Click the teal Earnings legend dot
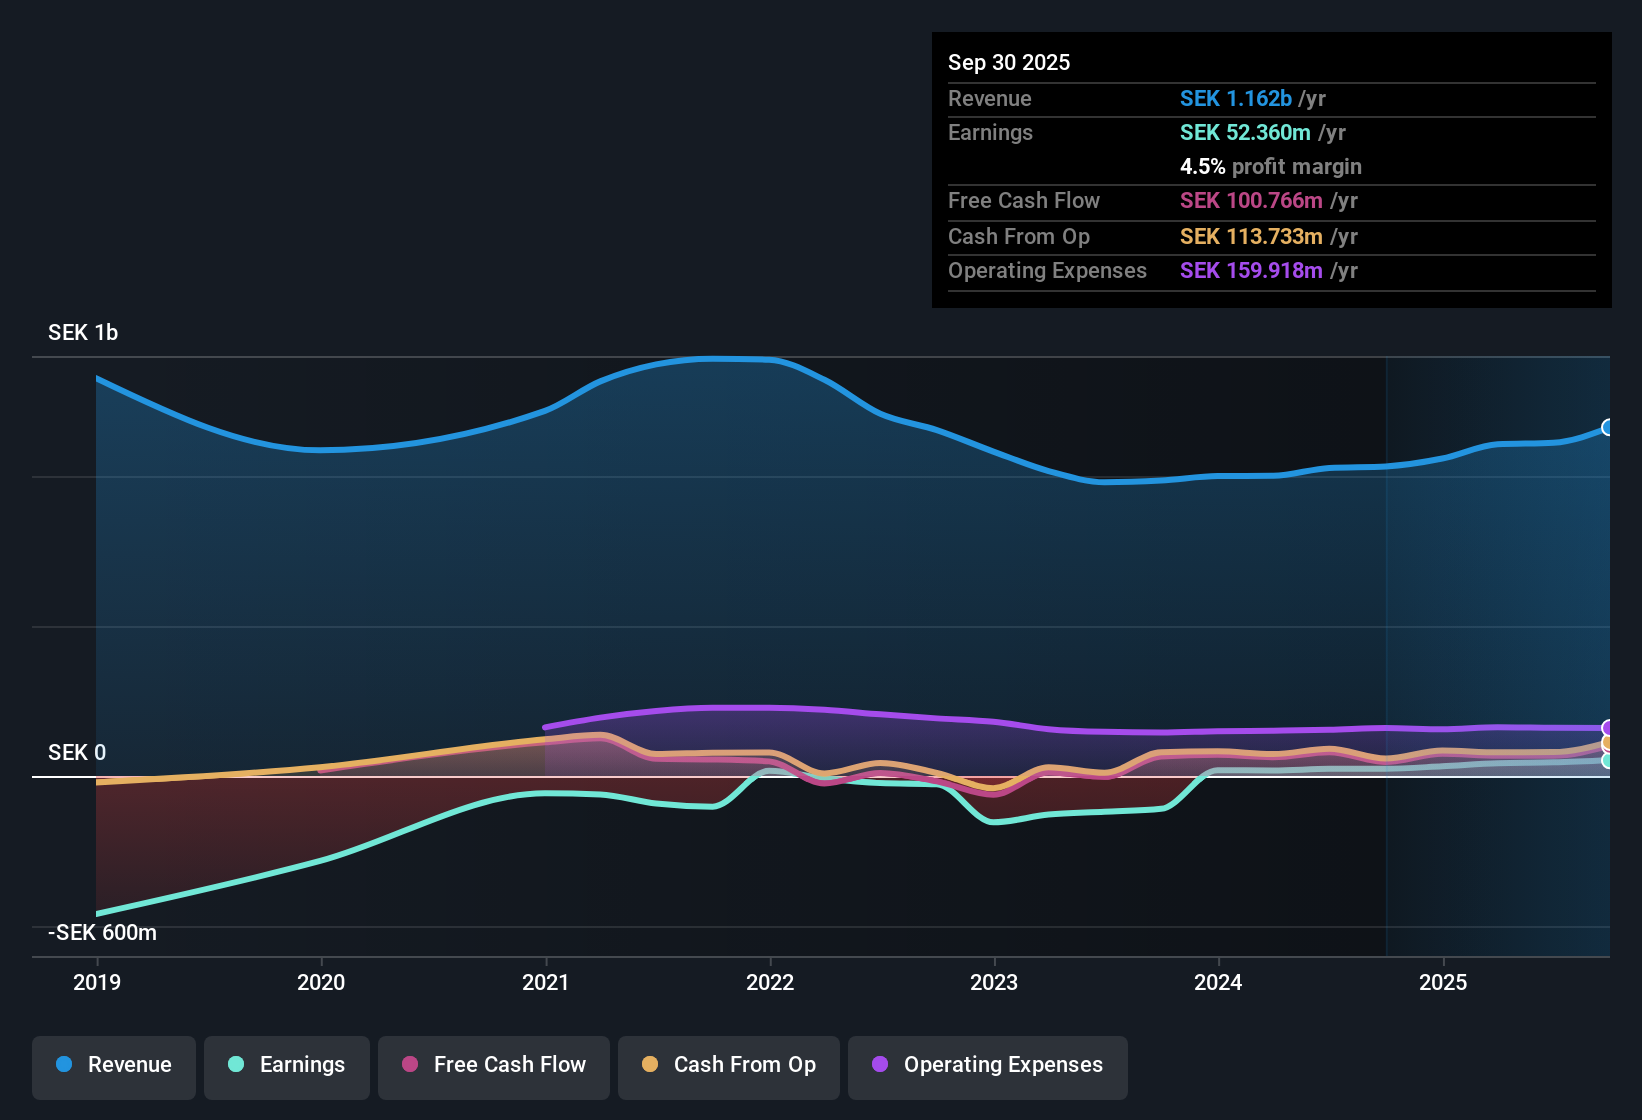The image size is (1642, 1120). pyautogui.click(x=236, y=1064)
